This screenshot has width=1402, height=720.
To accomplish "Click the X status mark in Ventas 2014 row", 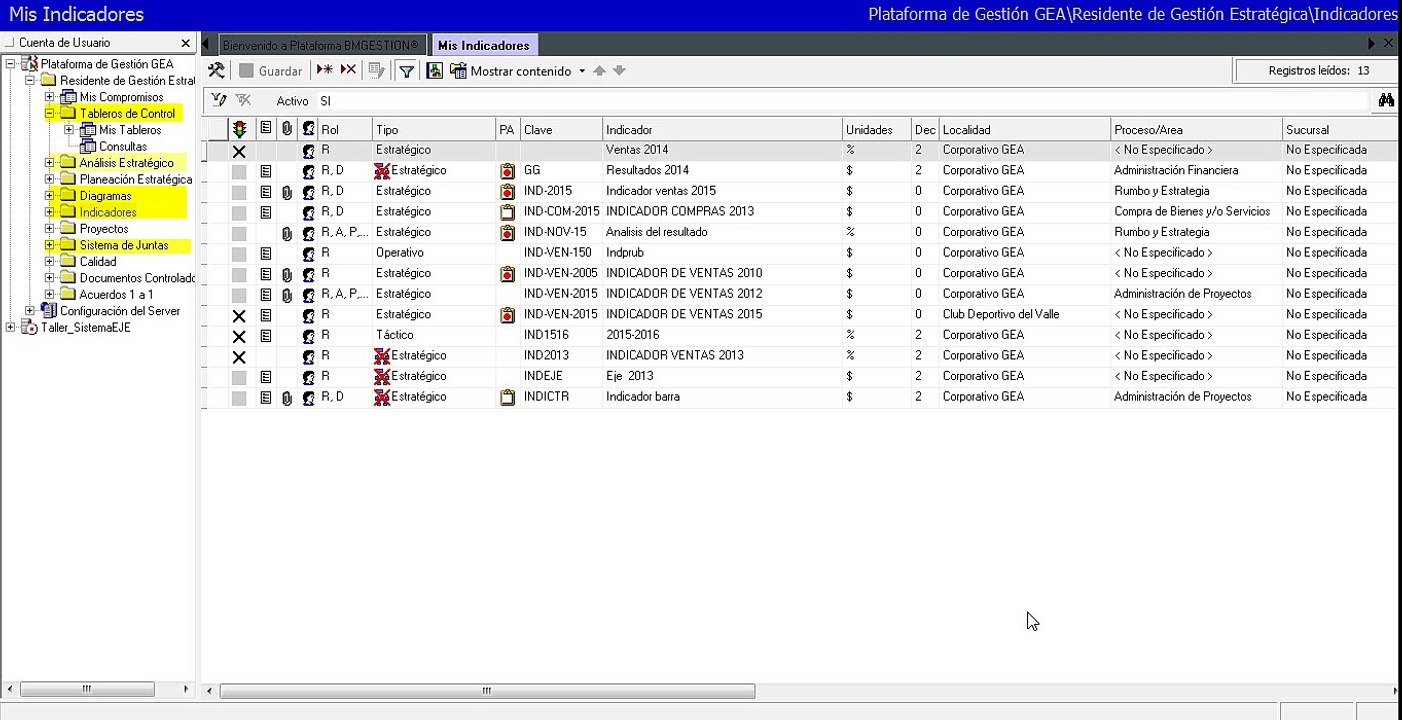I will [239, 151].
